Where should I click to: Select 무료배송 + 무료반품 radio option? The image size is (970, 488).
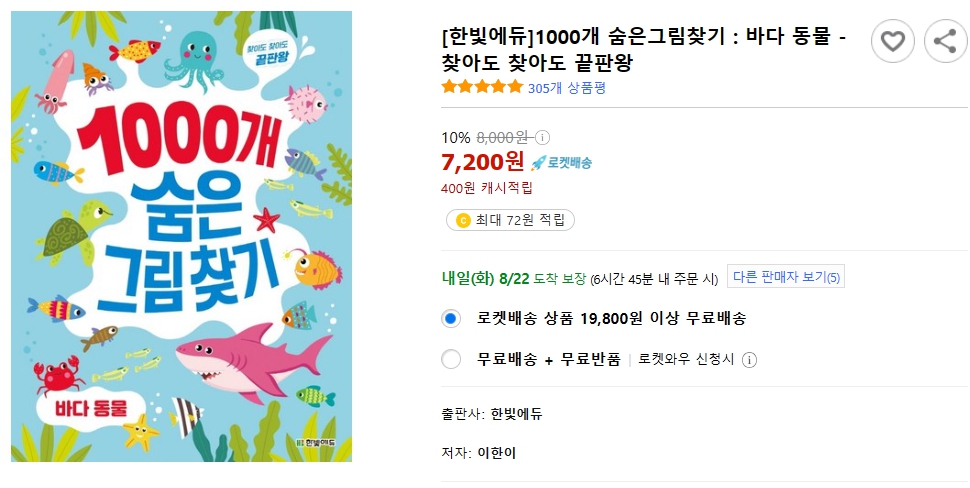tap(451, 359)
